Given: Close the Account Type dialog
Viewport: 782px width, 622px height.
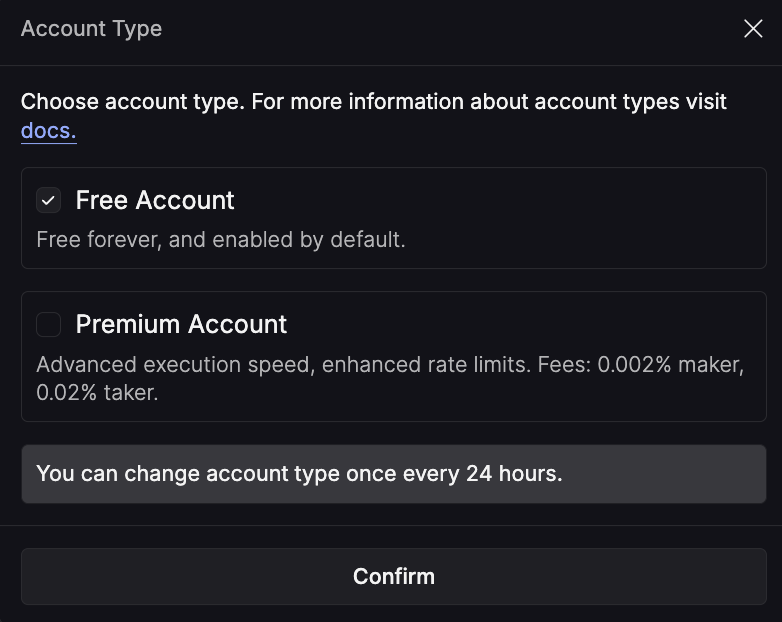Looking at the screenshot, I should point(753,29).
